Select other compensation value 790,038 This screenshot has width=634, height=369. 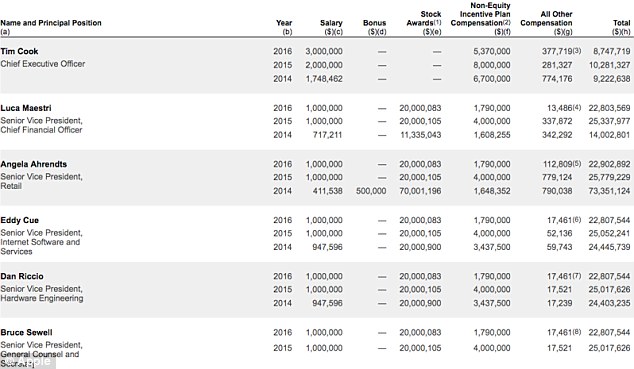click(557, 191)
